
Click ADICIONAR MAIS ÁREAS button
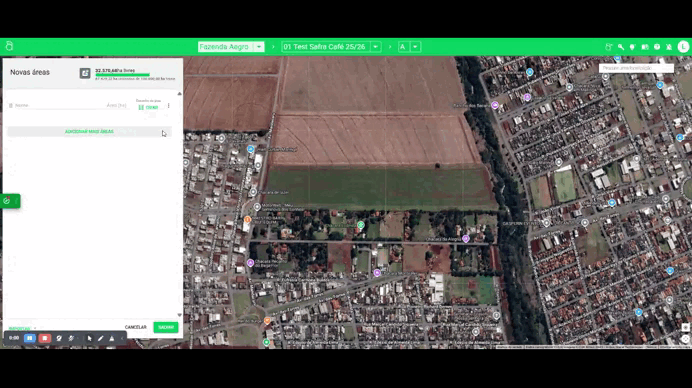pyautogui.click(x=89, y=132)
